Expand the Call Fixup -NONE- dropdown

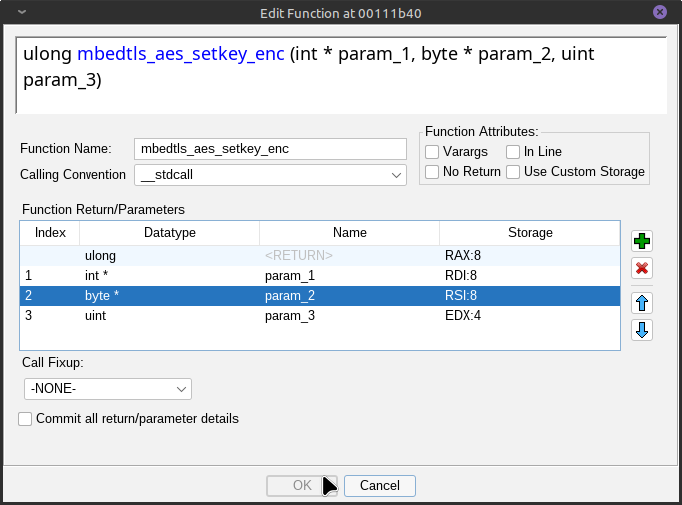click(107, 389)
